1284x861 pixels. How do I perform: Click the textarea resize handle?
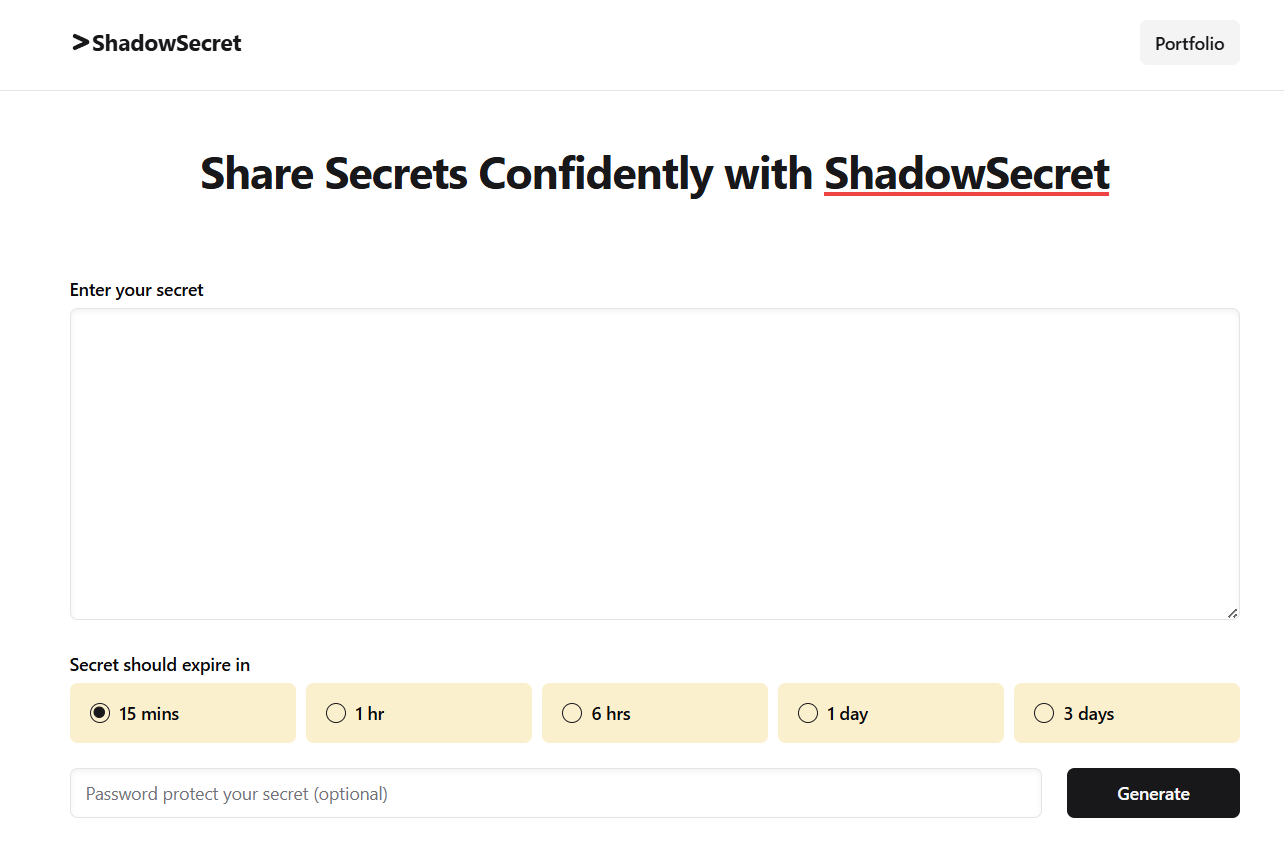(1231, 611)
